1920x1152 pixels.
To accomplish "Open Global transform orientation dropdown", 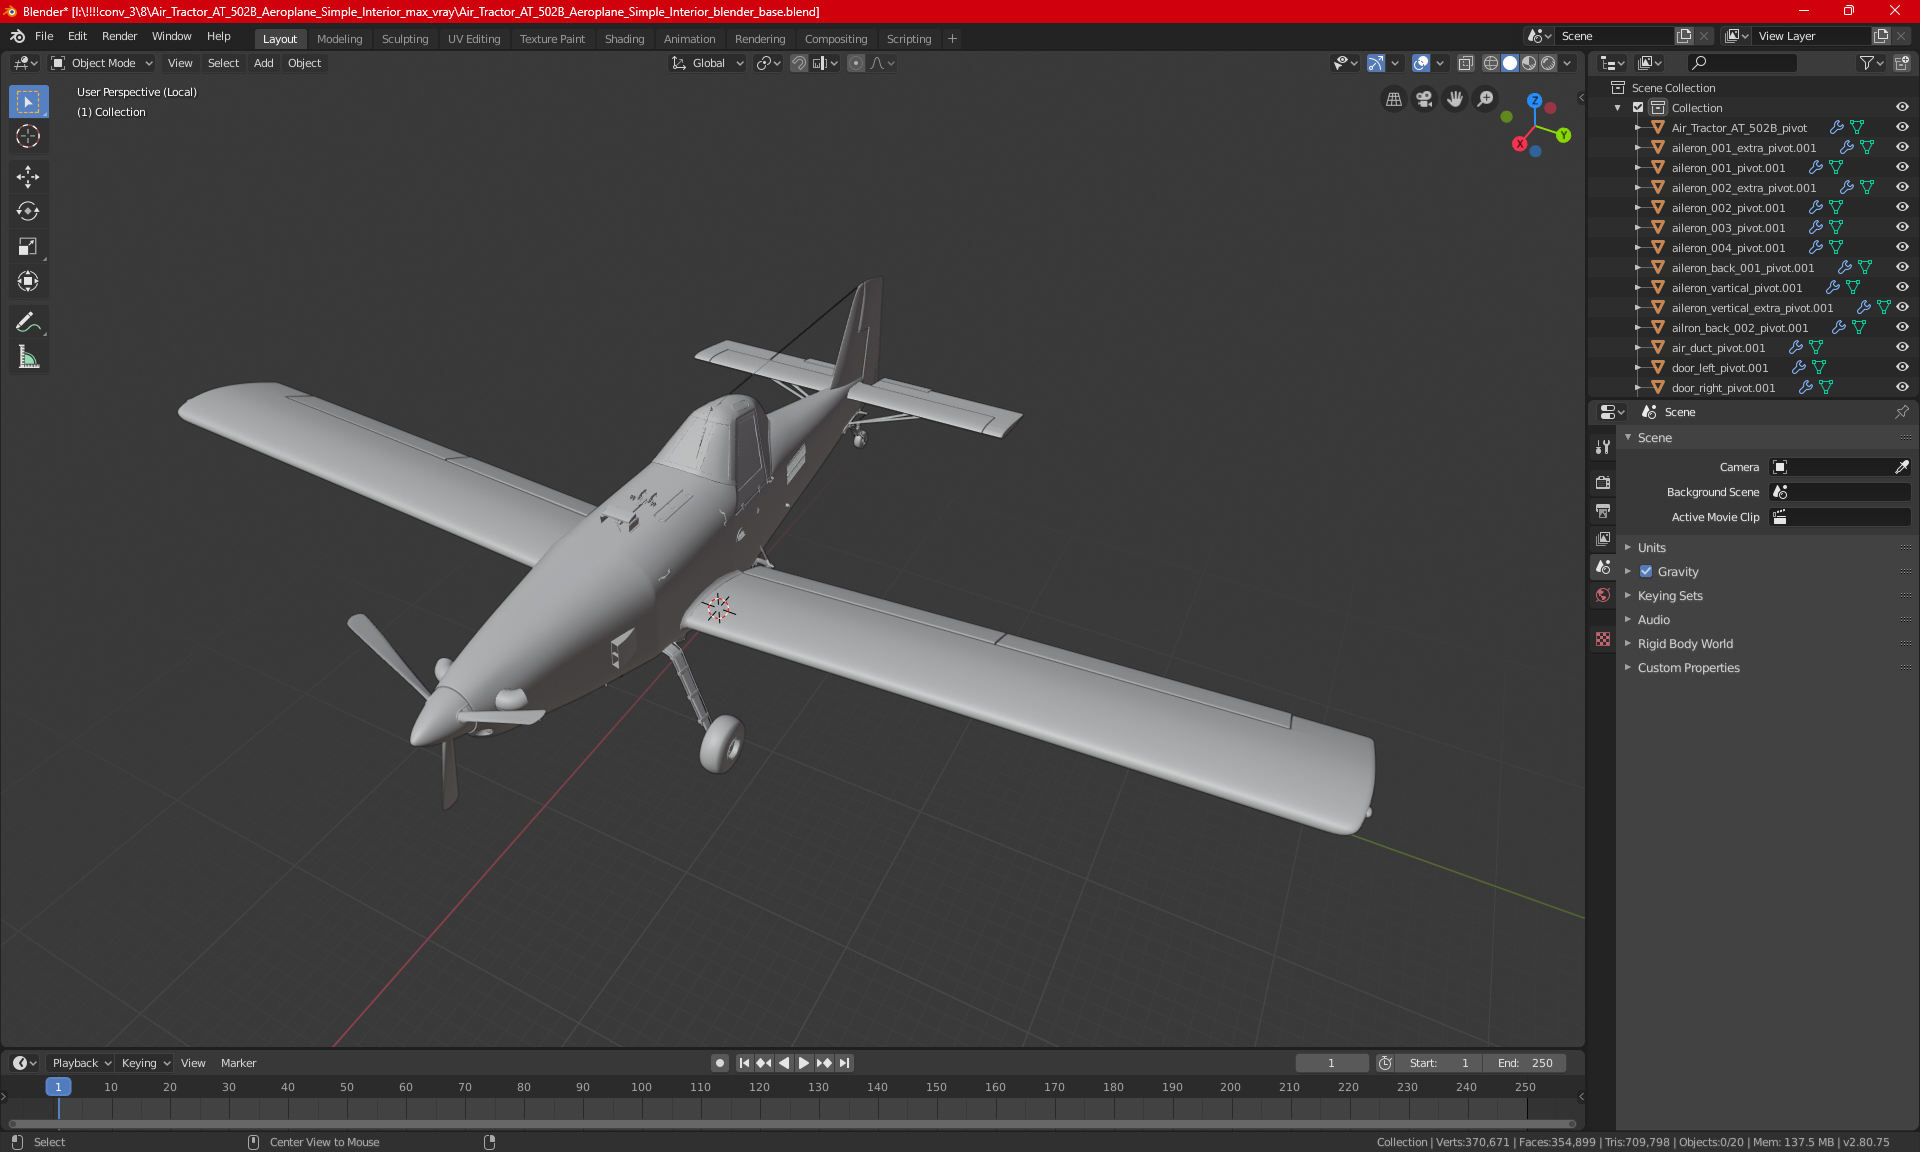I will pyautogui.click(x=708, y=63).
